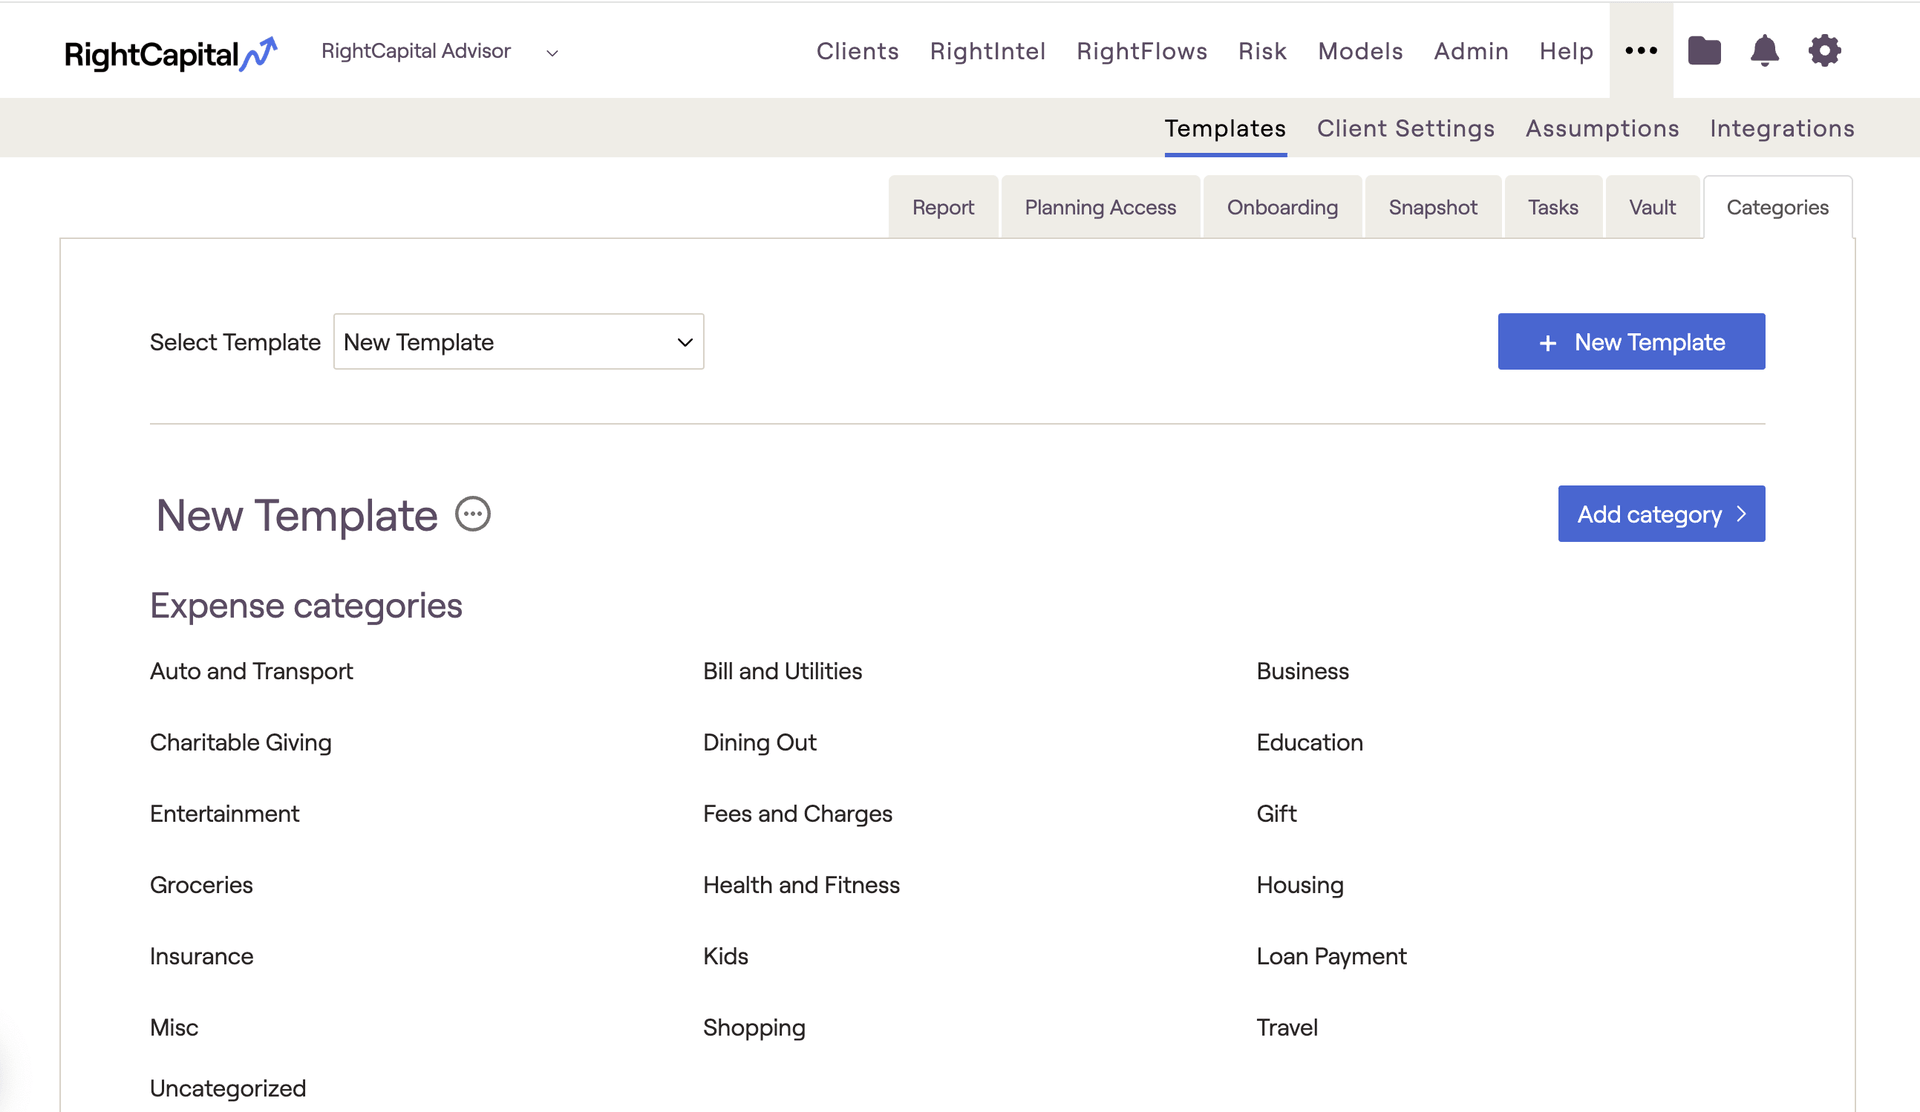Image resolution: width=1920 pixels, height=1112 pixels.
Task: Open the Vault tab
Action: 1652,207
